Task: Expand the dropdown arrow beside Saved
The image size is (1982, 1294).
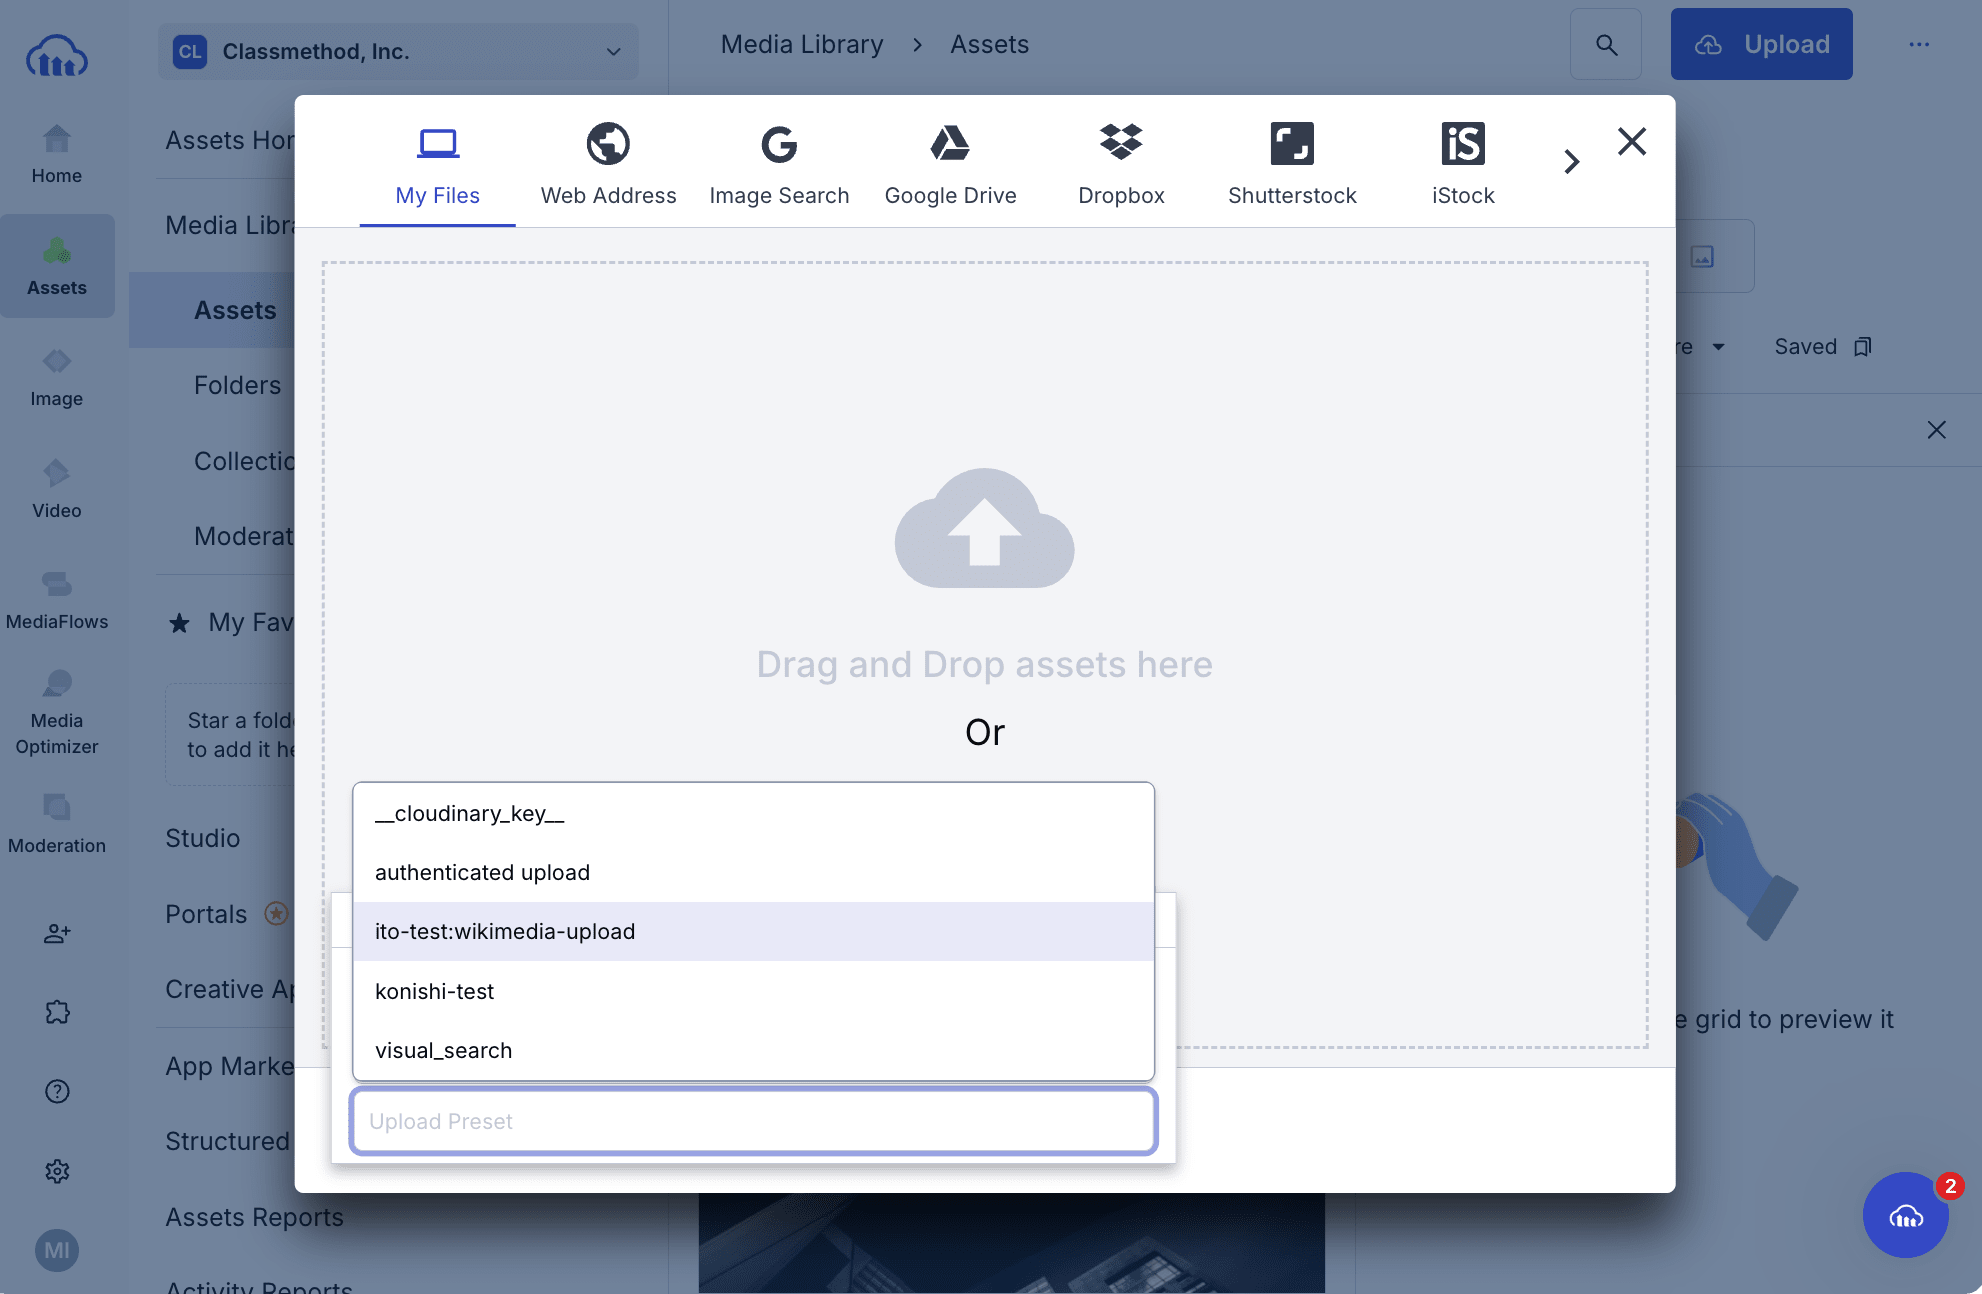Action: 1719,347
